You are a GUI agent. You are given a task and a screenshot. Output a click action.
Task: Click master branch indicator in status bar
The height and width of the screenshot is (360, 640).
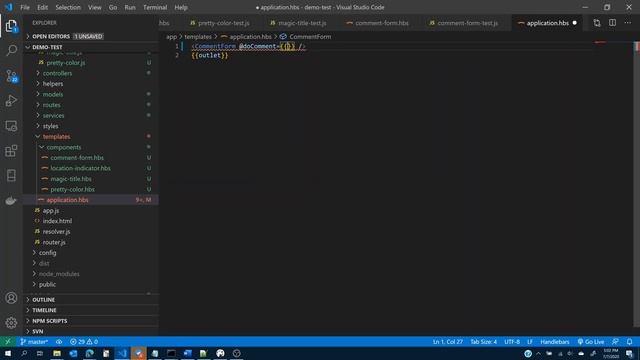pos(34,342)
